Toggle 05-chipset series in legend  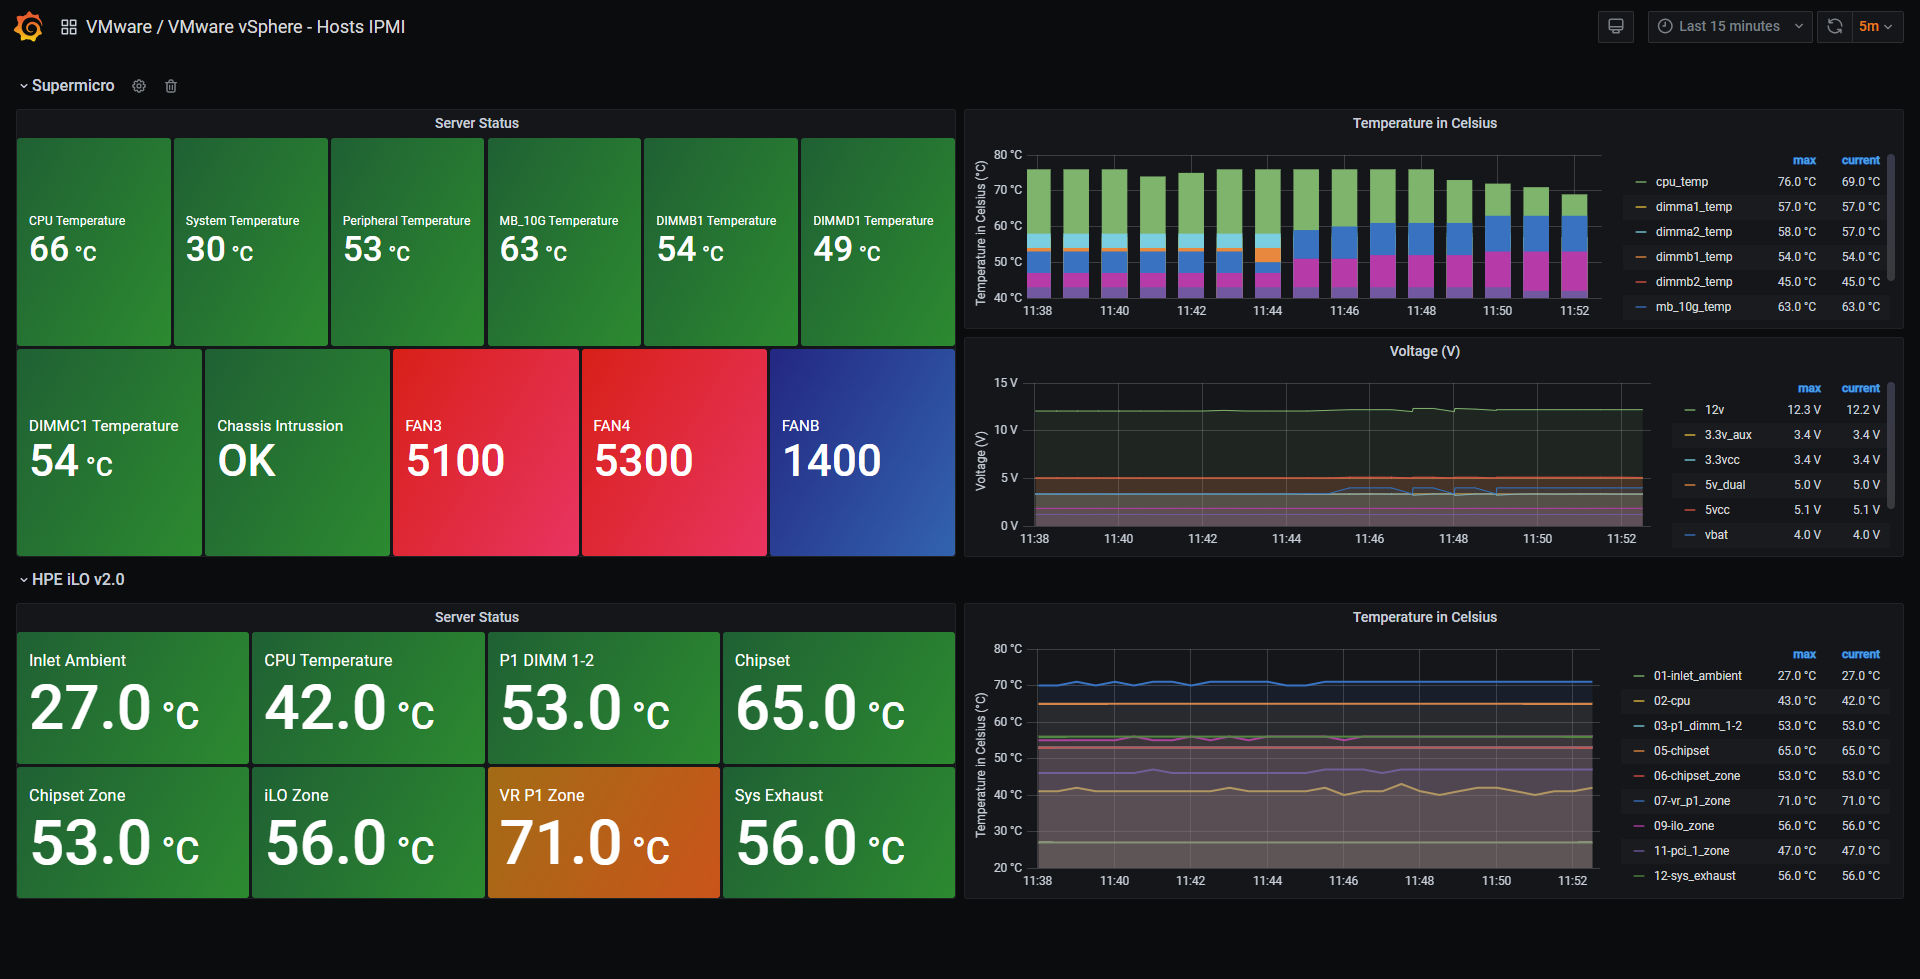click(x=1681, y=751)
